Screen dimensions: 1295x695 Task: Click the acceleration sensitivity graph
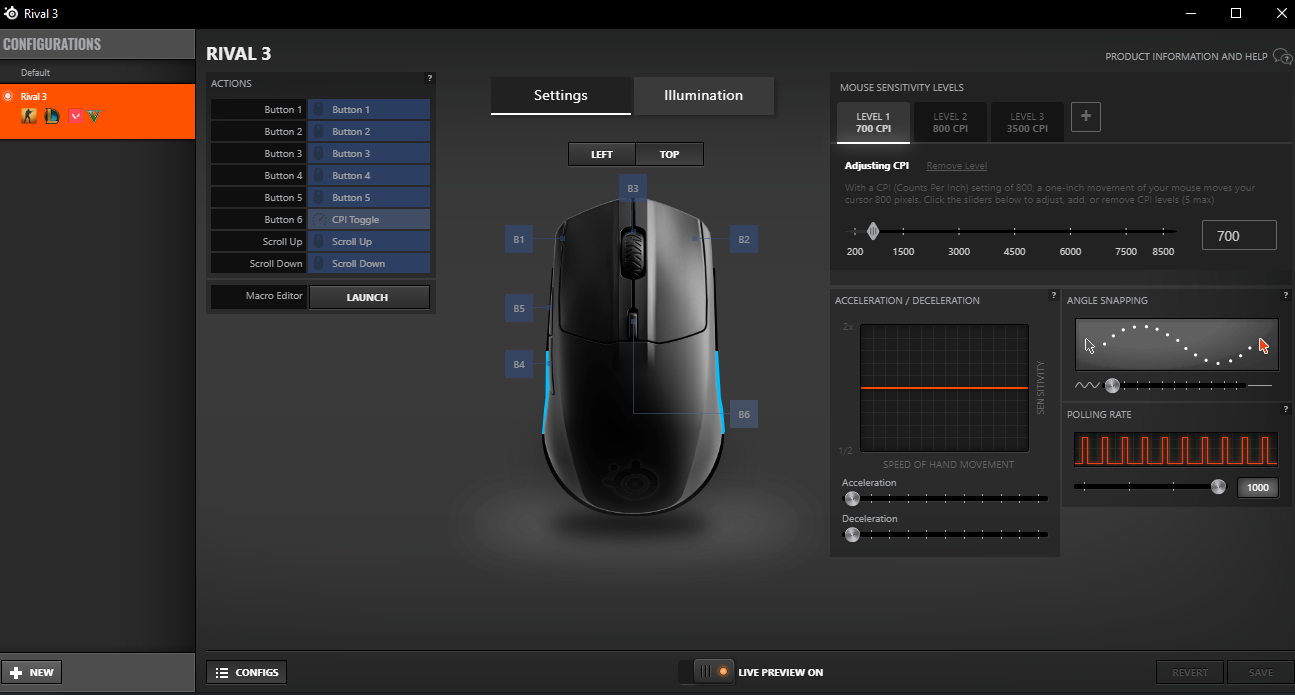(944, 388)
